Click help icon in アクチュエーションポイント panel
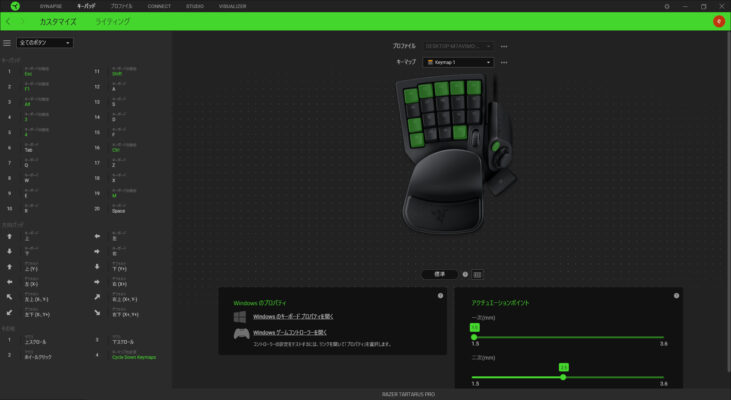 pos(676,296)
